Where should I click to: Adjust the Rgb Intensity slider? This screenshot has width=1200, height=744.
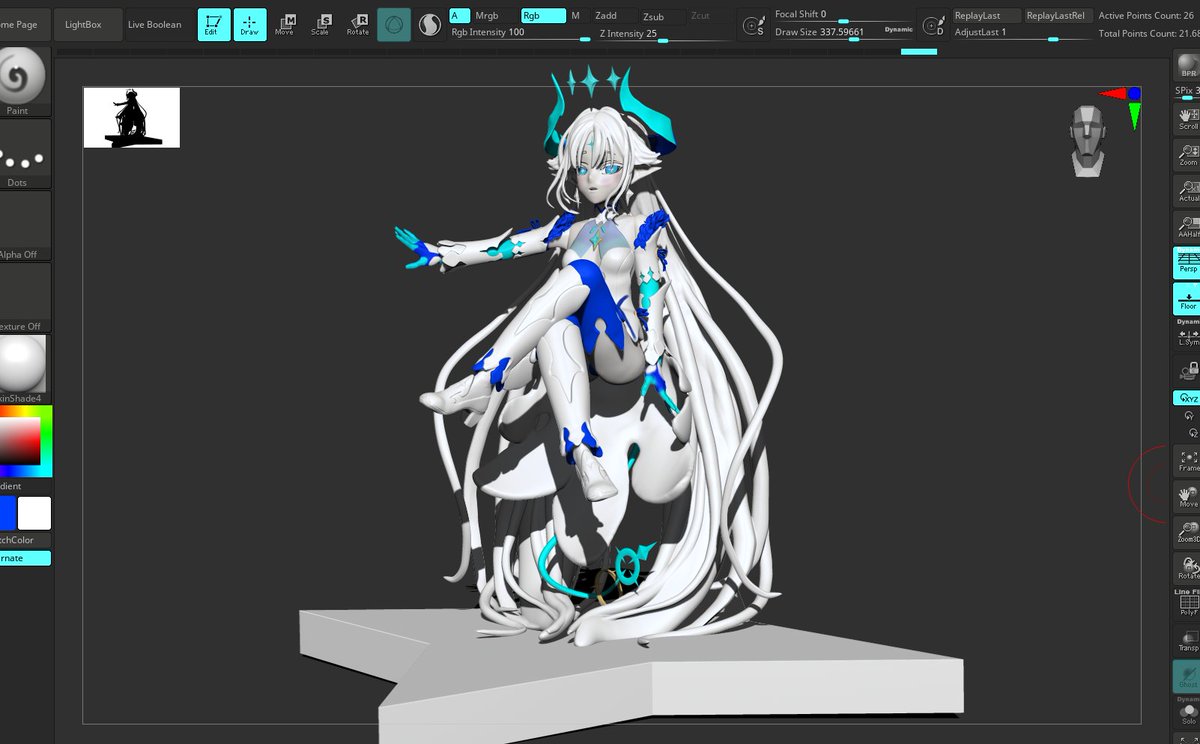coord(520,33)
